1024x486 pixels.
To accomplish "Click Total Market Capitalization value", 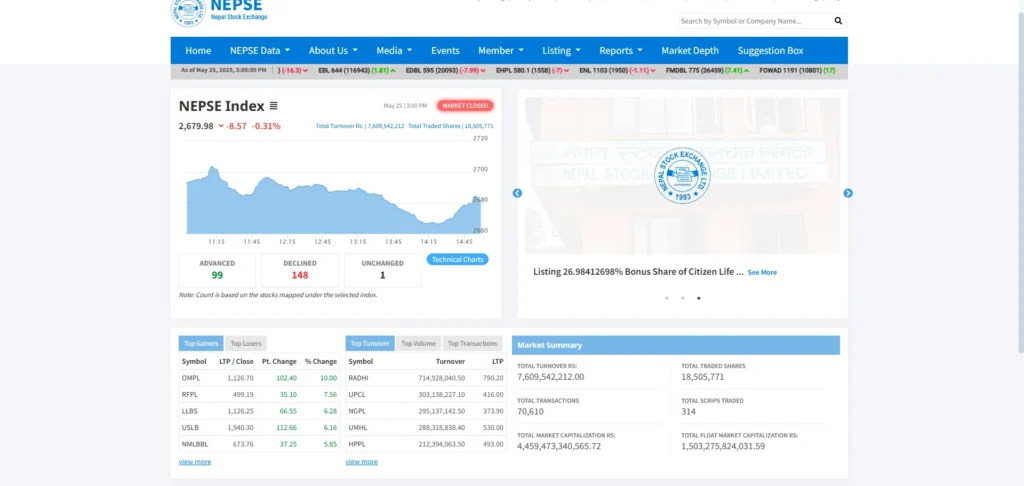I will (559, 446).
